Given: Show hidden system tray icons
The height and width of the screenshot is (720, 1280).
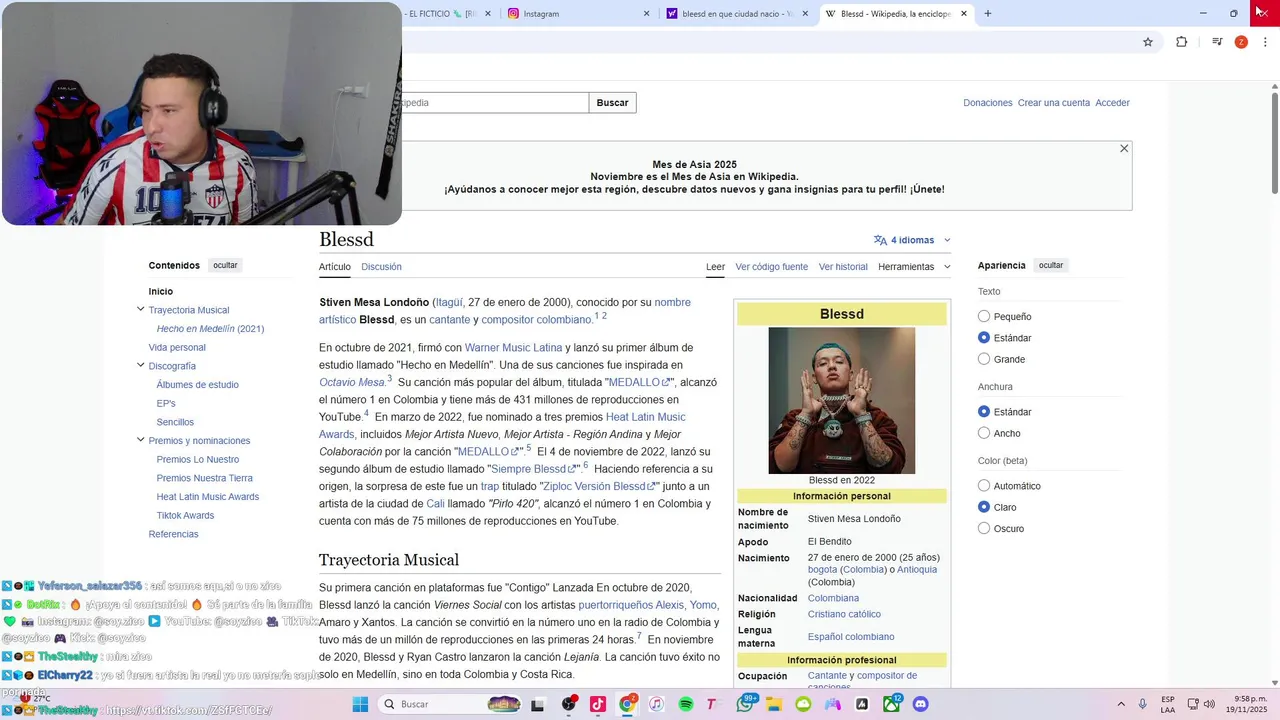Looking at the screenshot, I should click(1120, 704).
